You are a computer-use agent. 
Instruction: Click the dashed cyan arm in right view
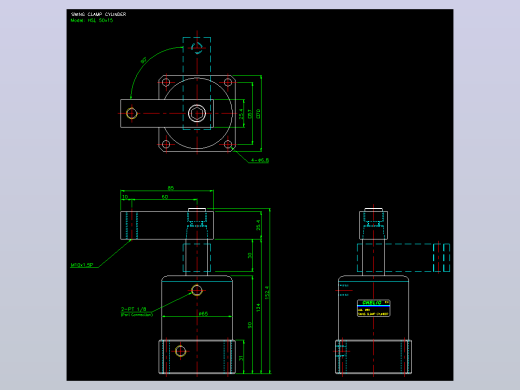pos(403,258)
